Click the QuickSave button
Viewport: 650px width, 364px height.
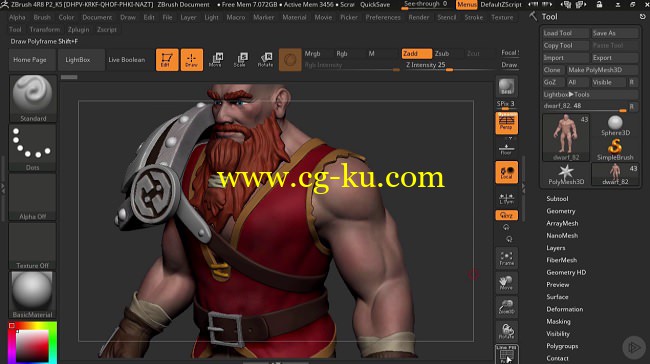coord(375,5)
